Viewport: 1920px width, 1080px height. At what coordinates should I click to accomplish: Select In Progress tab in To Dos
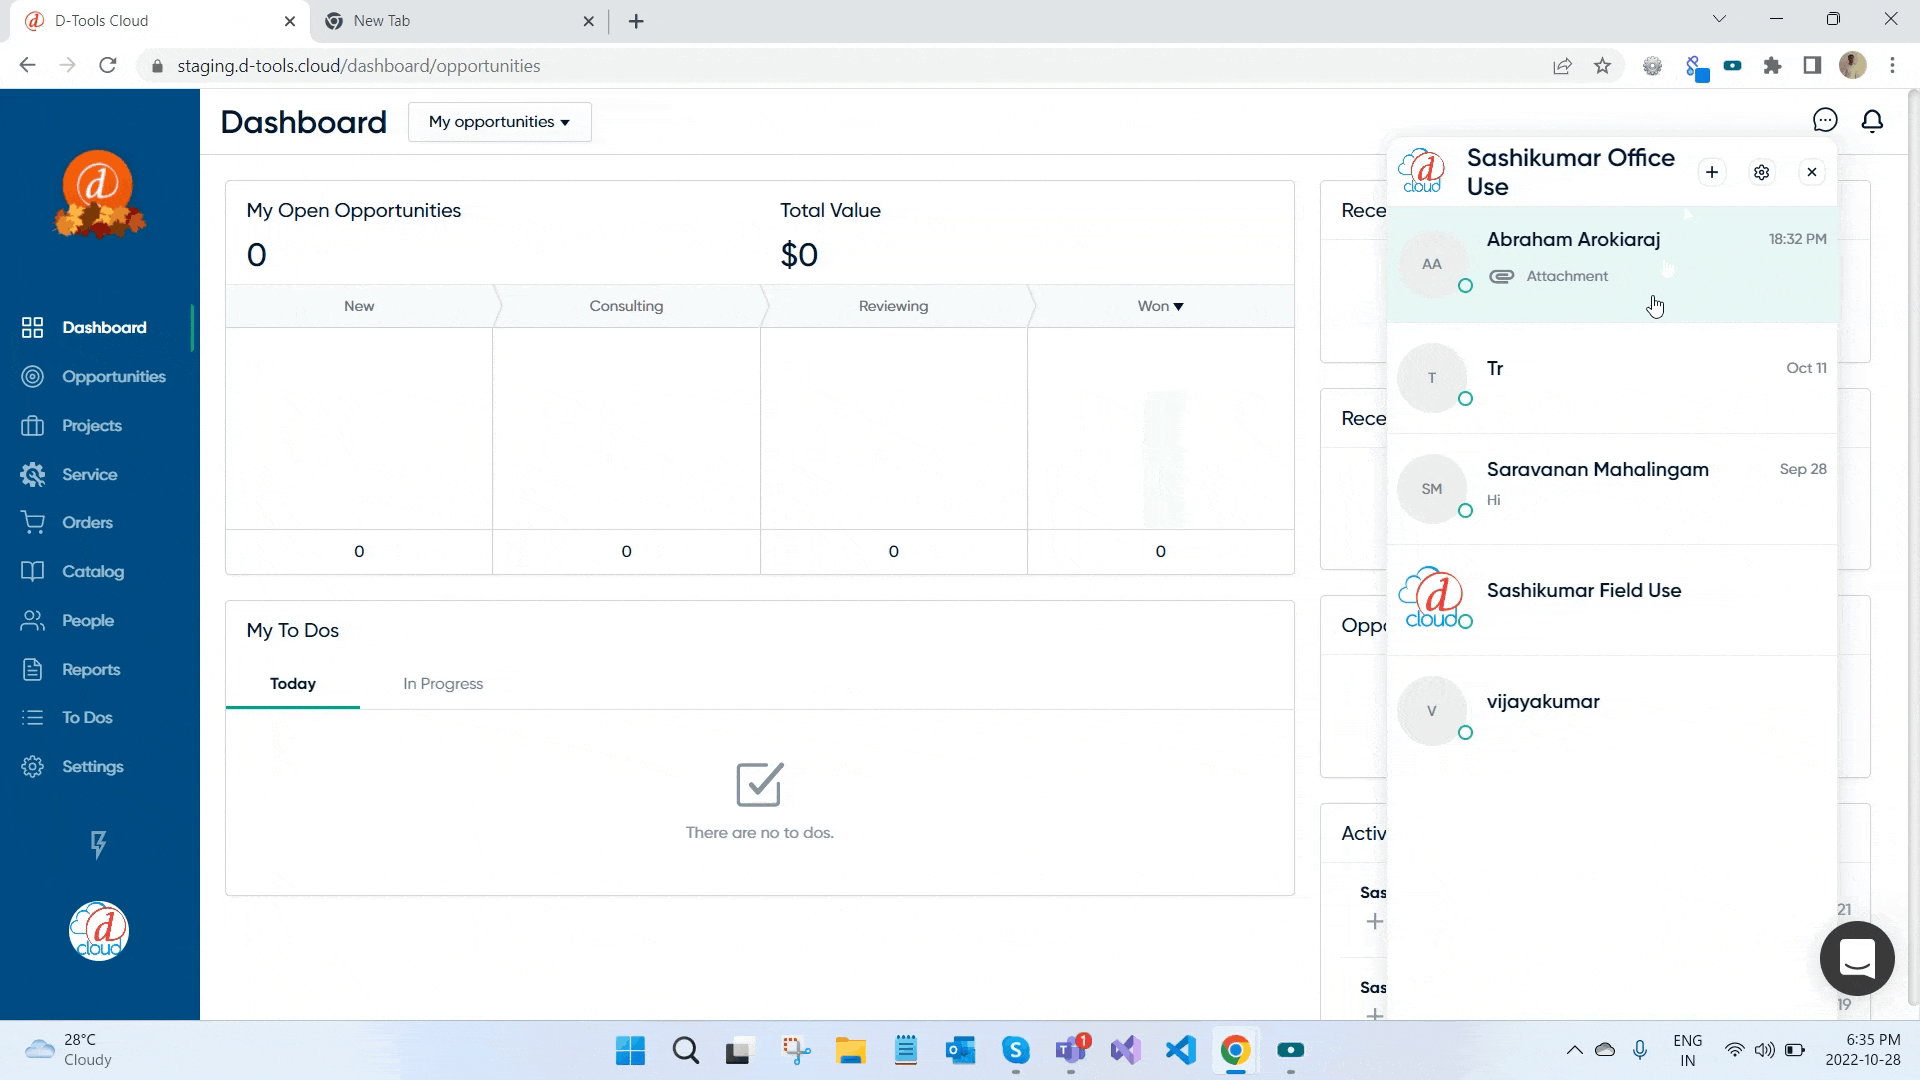pos(444,683)
